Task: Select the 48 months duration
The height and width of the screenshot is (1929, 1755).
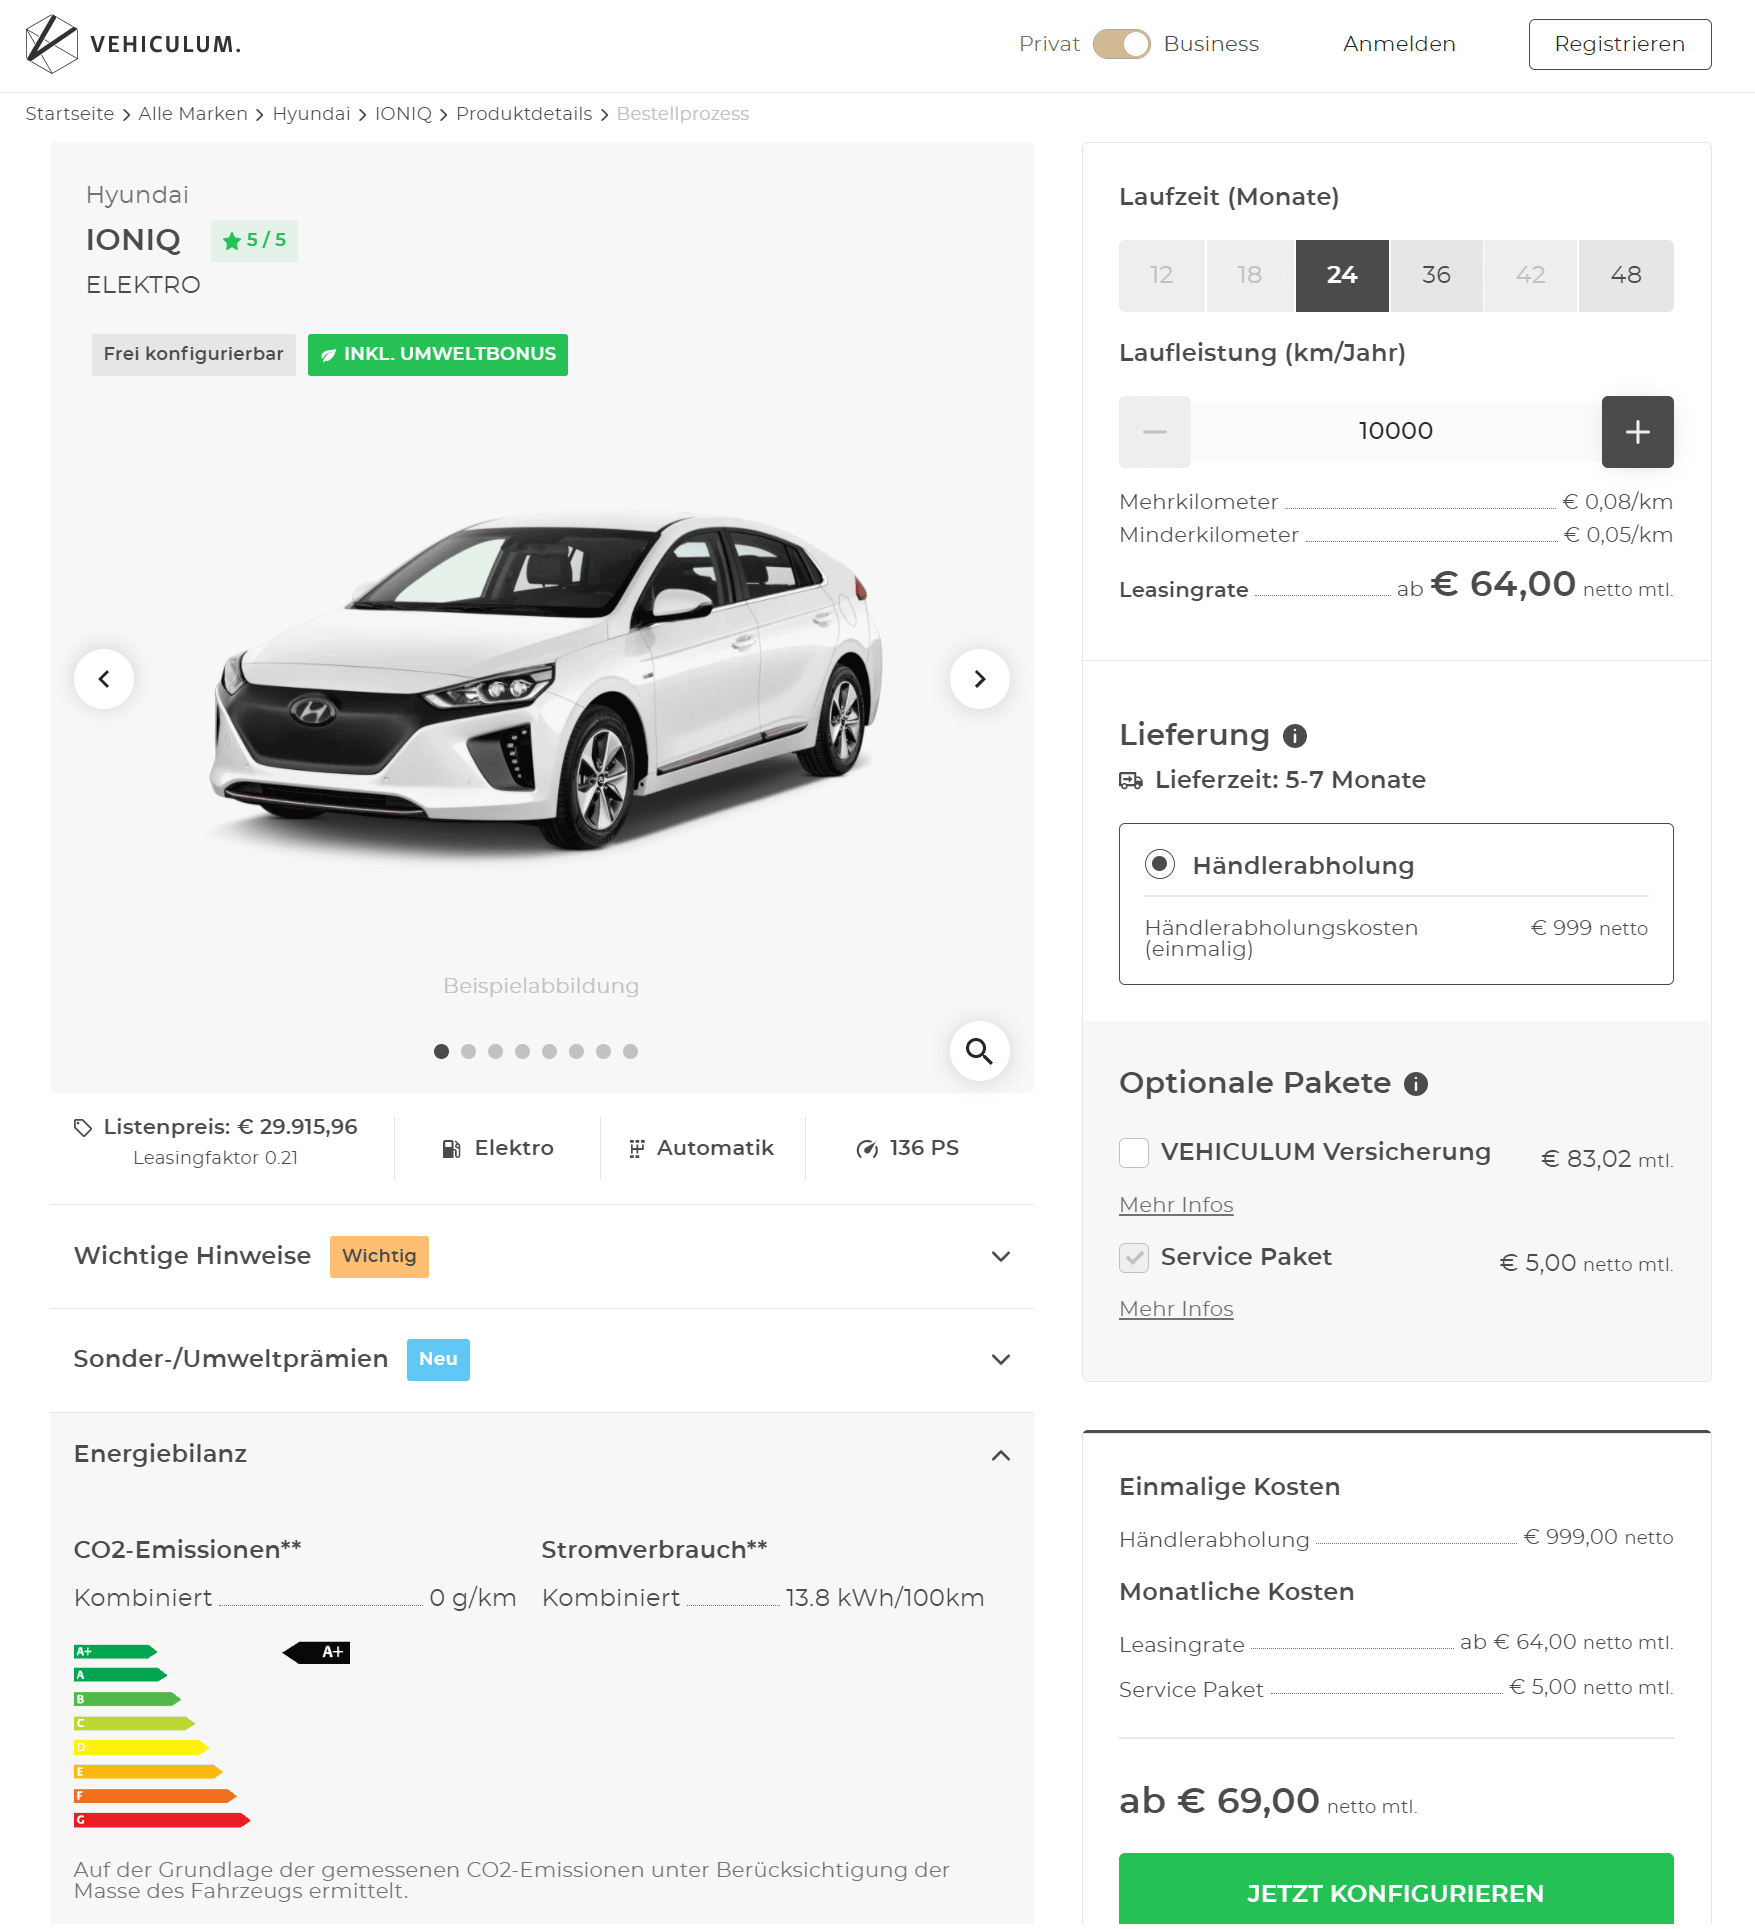Action: (x=1626, y=276)
